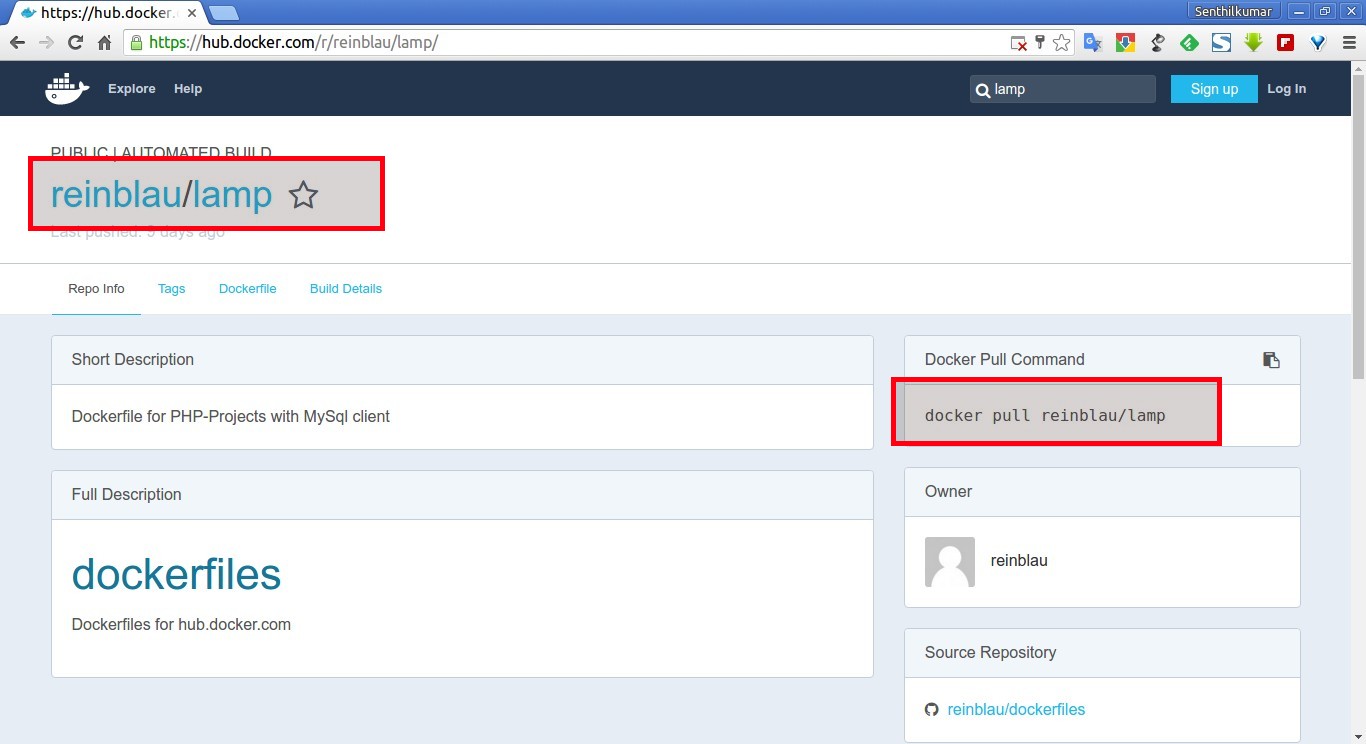Click the Docker Pull Command header
1366x744 pixels.
tap(1102, 360)
